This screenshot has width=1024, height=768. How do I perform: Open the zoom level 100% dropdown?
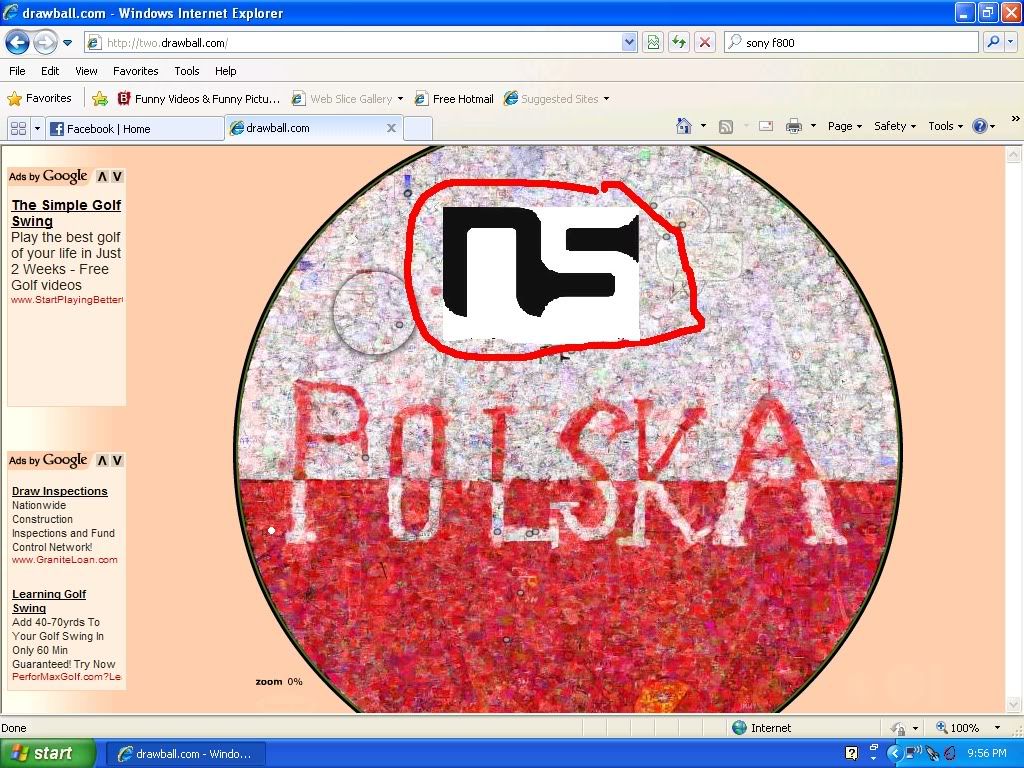pos(996,728)
